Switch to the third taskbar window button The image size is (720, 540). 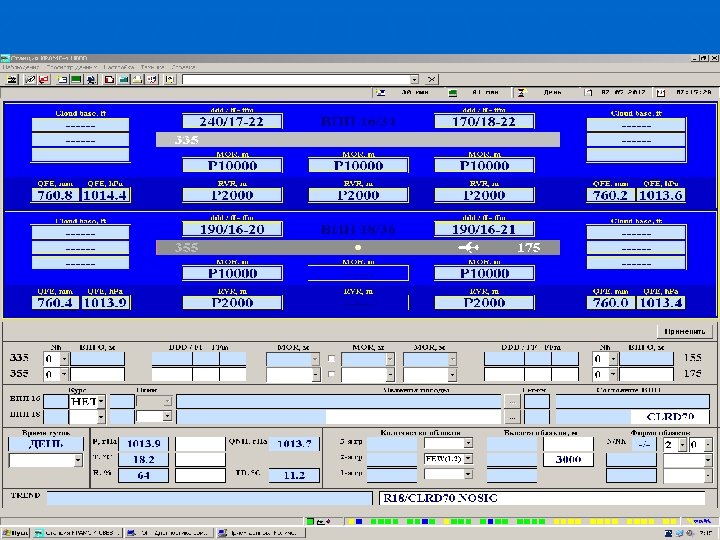click(261, 533)
